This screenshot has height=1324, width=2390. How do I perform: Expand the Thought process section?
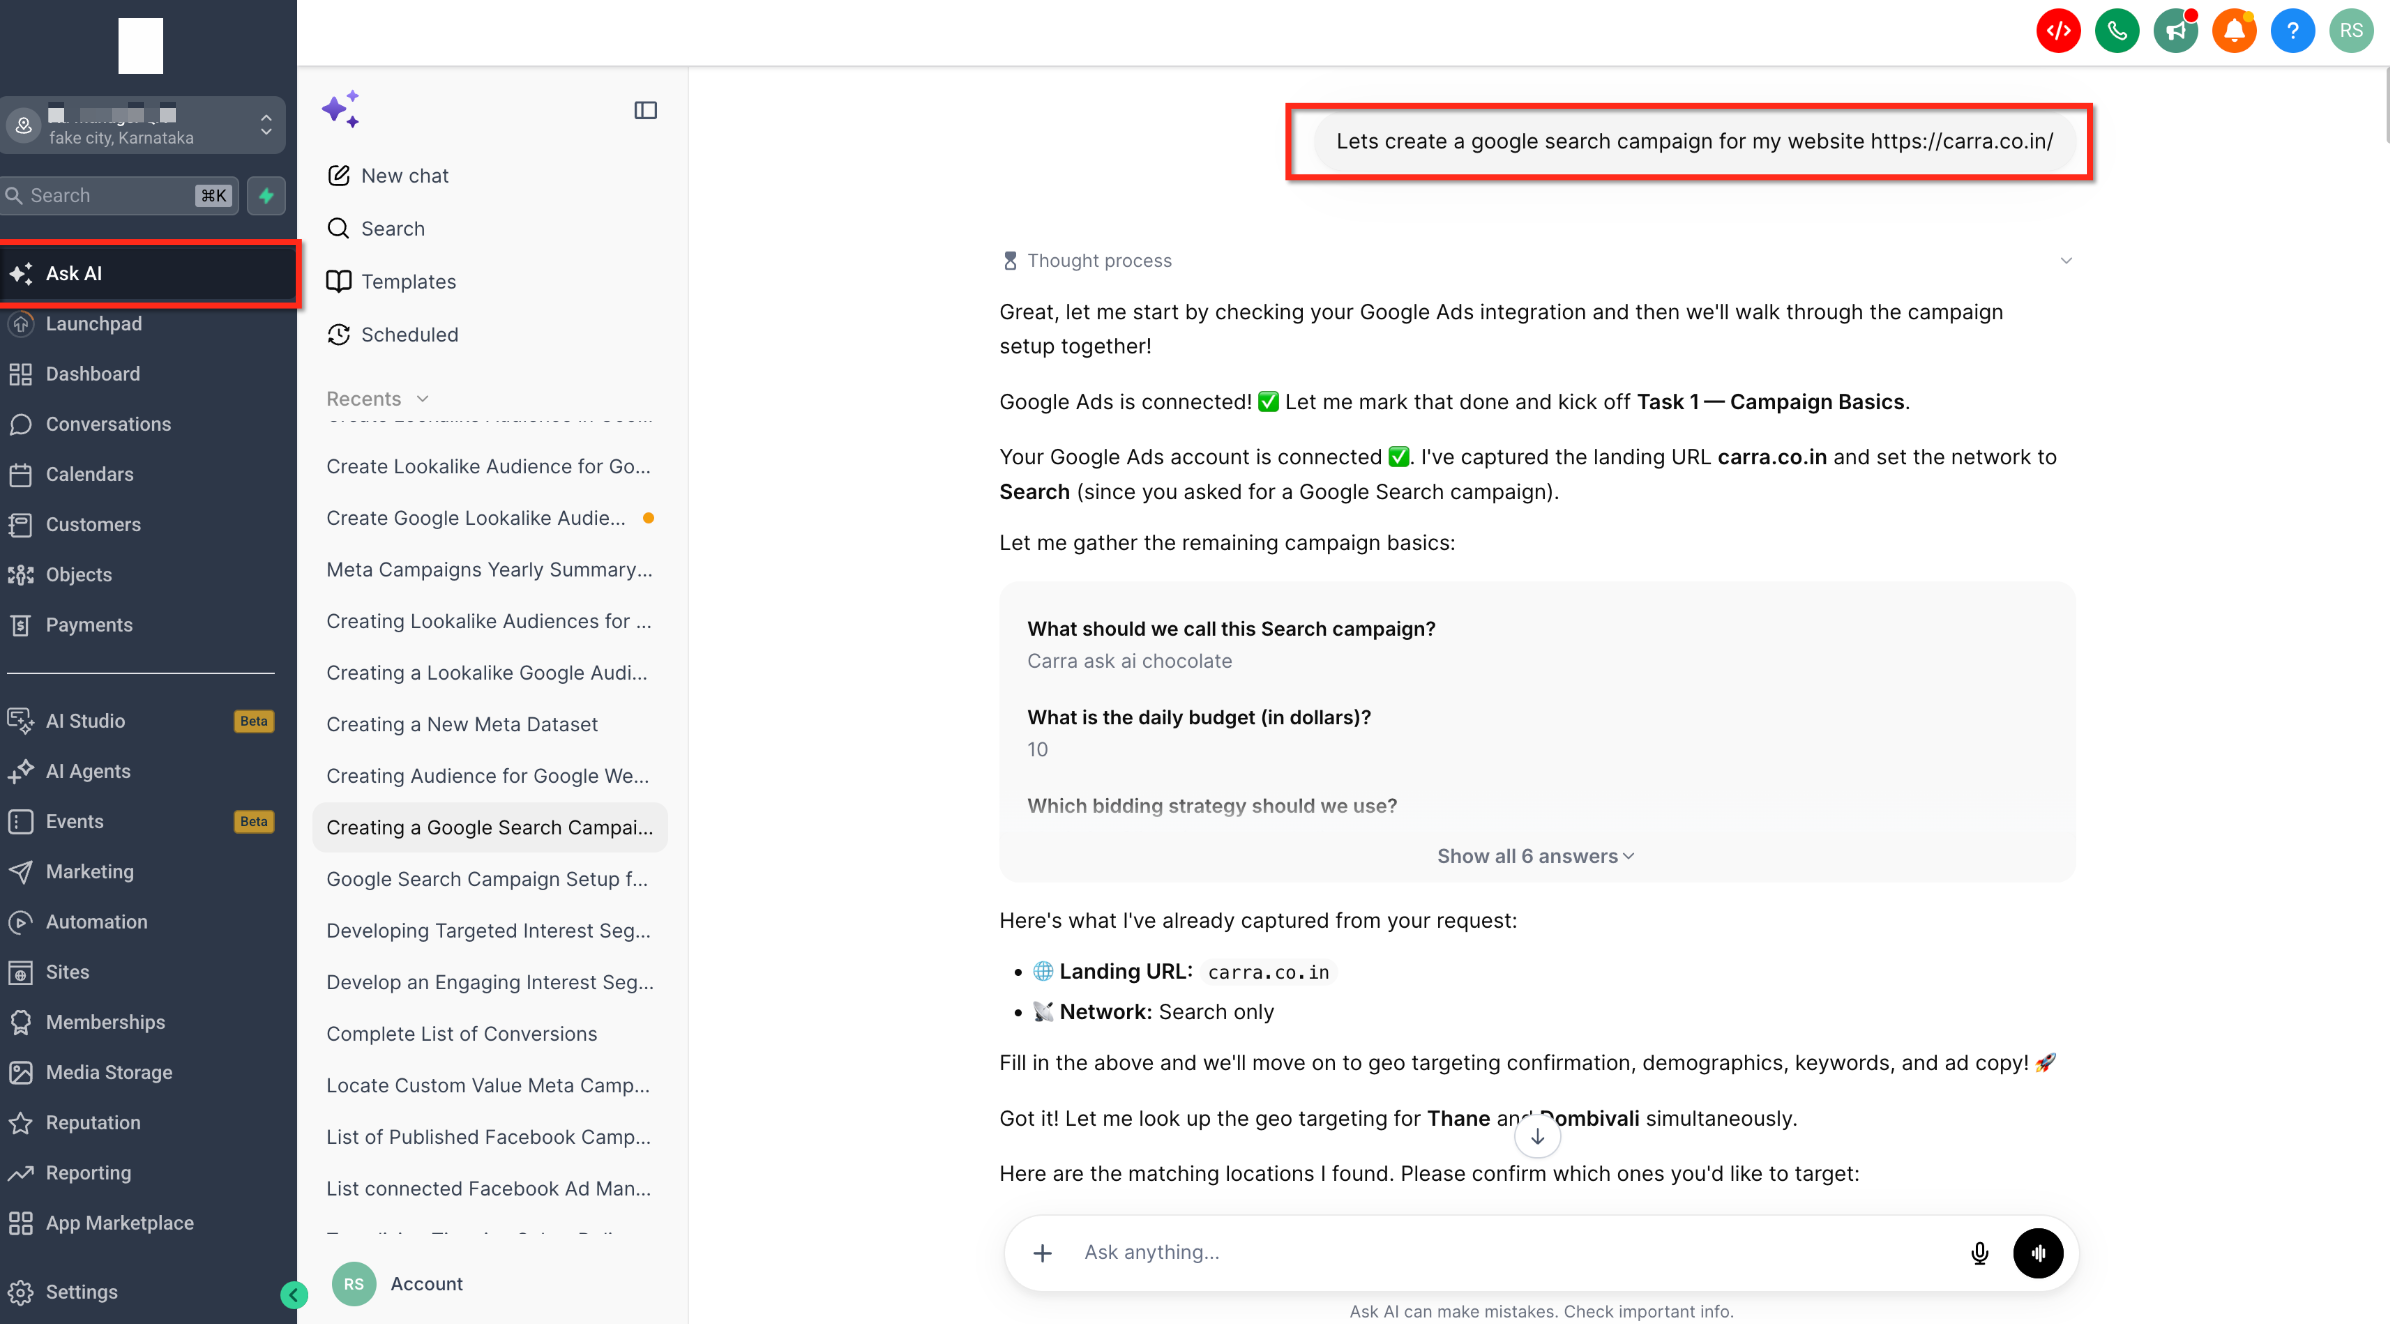[x=1537, y=261]
